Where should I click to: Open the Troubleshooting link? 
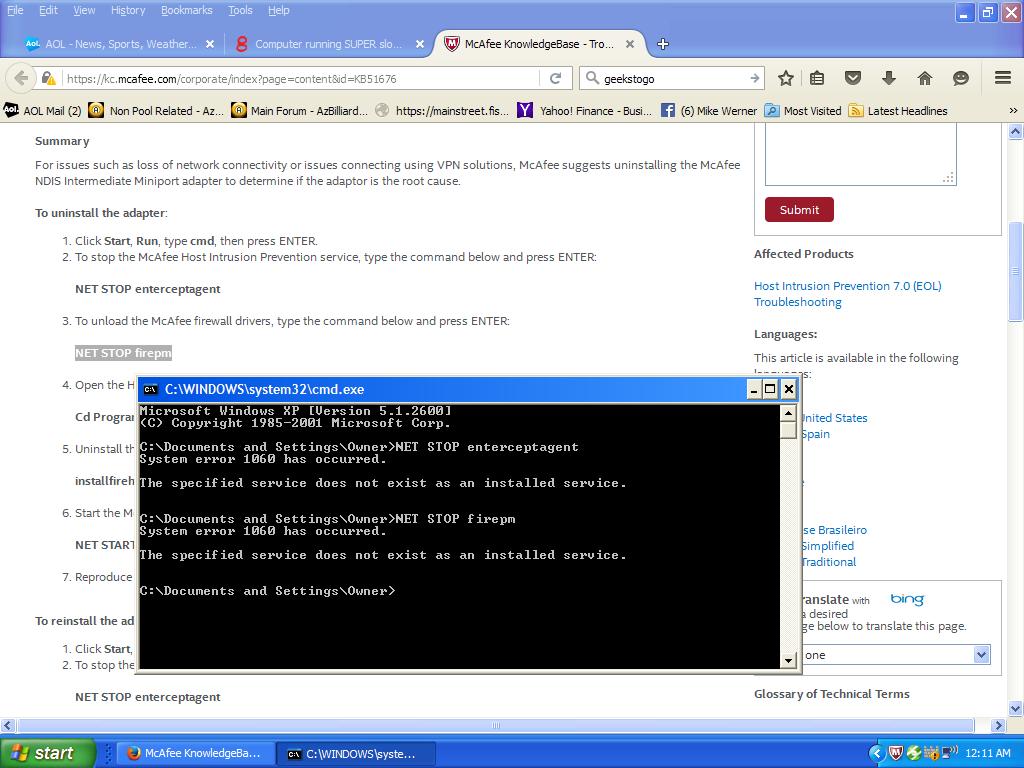click(797, 302)
